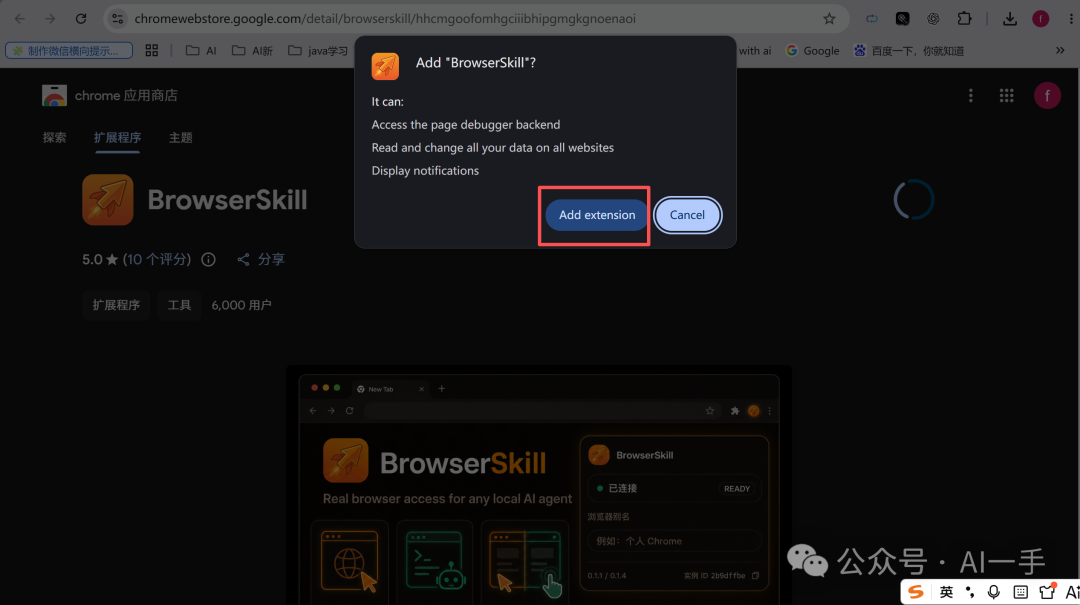Image resolution: width=1080 pixels, height=605 pixels.
Task: Switch to the 主题 tab
Action: coord(180,138)
